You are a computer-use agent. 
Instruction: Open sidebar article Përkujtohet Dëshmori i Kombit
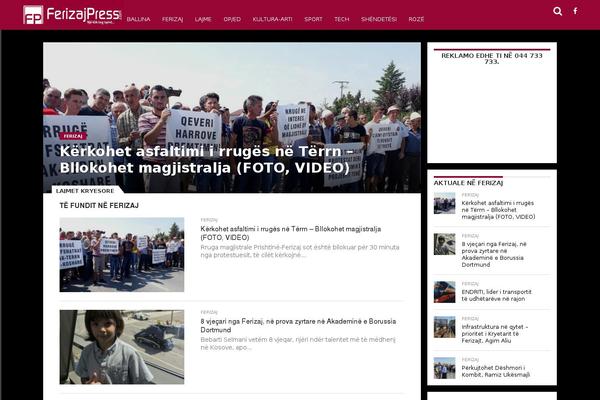(496, 371)
